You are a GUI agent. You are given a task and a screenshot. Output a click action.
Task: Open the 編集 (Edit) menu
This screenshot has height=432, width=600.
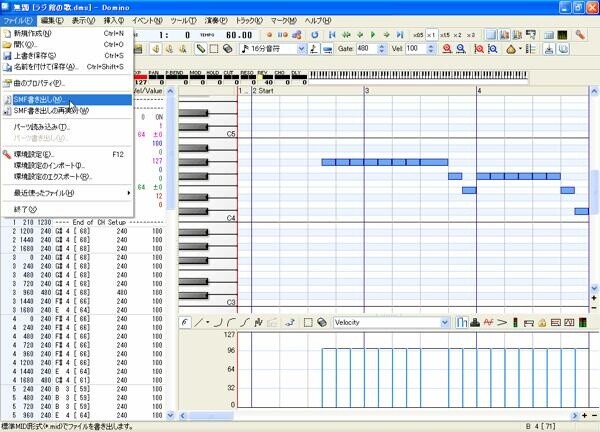[52, 20]
